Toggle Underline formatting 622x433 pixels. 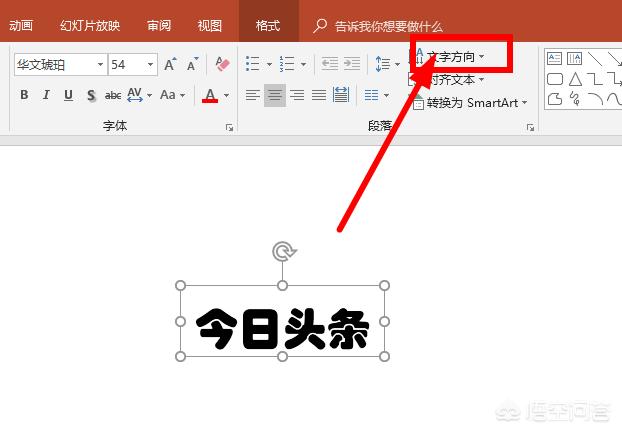tap(68, 95)
